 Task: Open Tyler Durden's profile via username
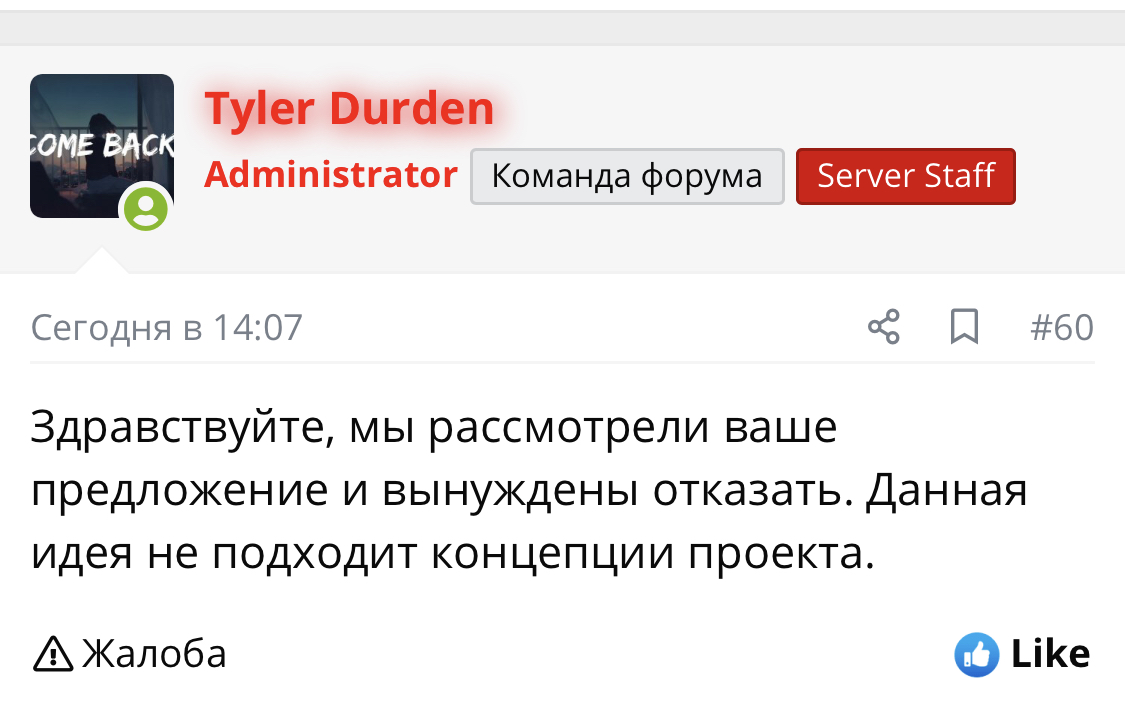349,109
